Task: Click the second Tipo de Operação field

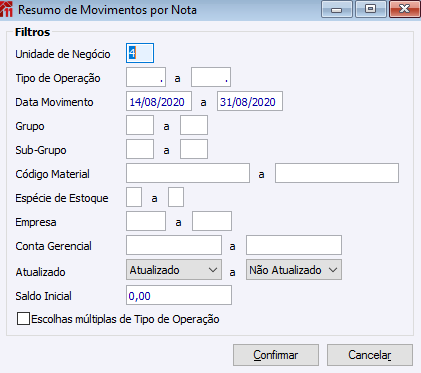Action: pyautogui.click(x=211, y=77)
